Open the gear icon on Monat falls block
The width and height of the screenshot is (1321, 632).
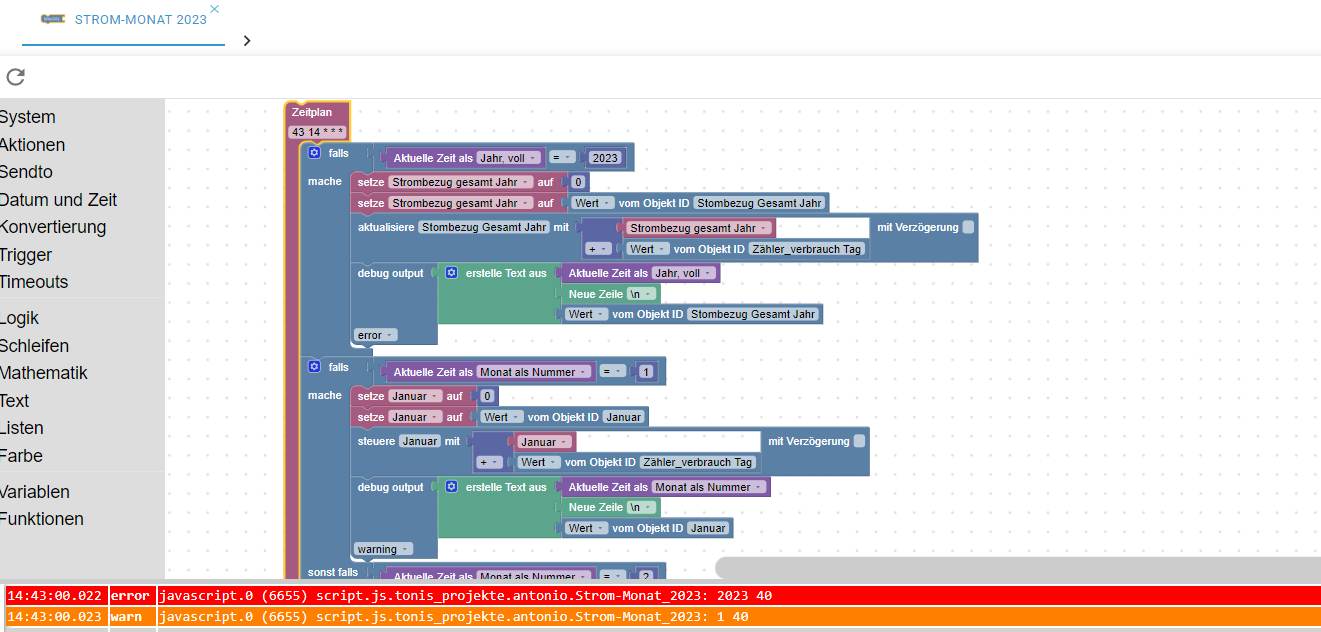pyautogui.click(x=314, y=367)
